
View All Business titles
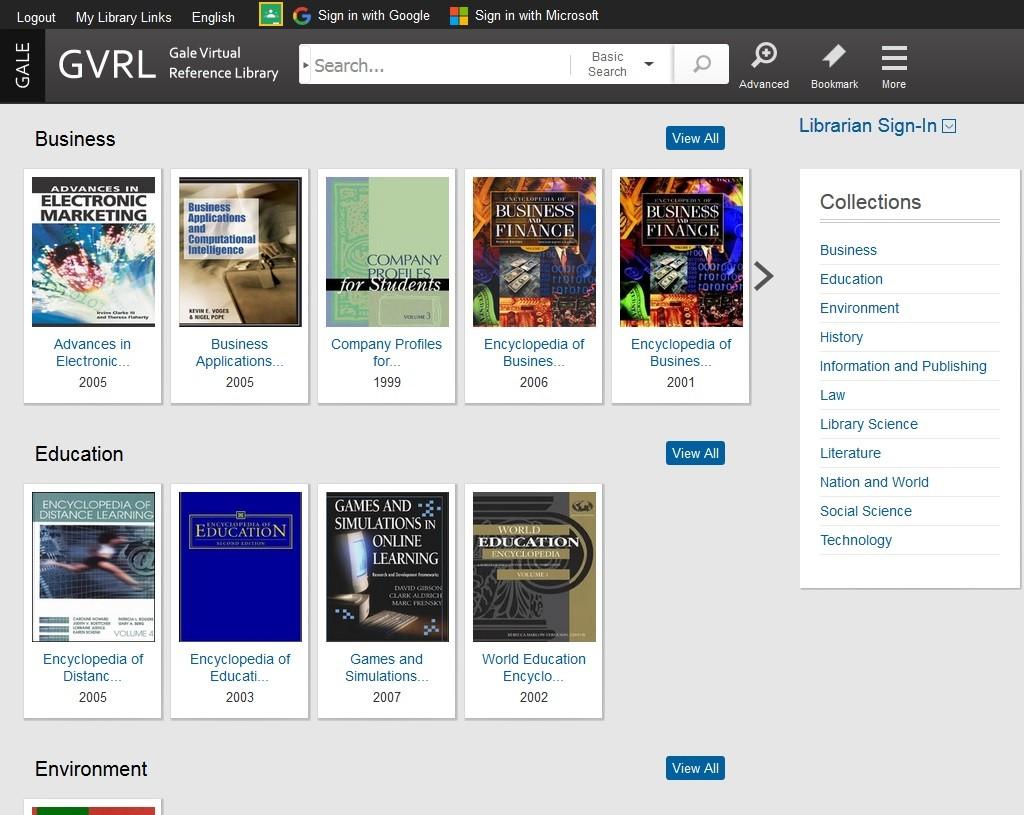[x=695, y=138]
